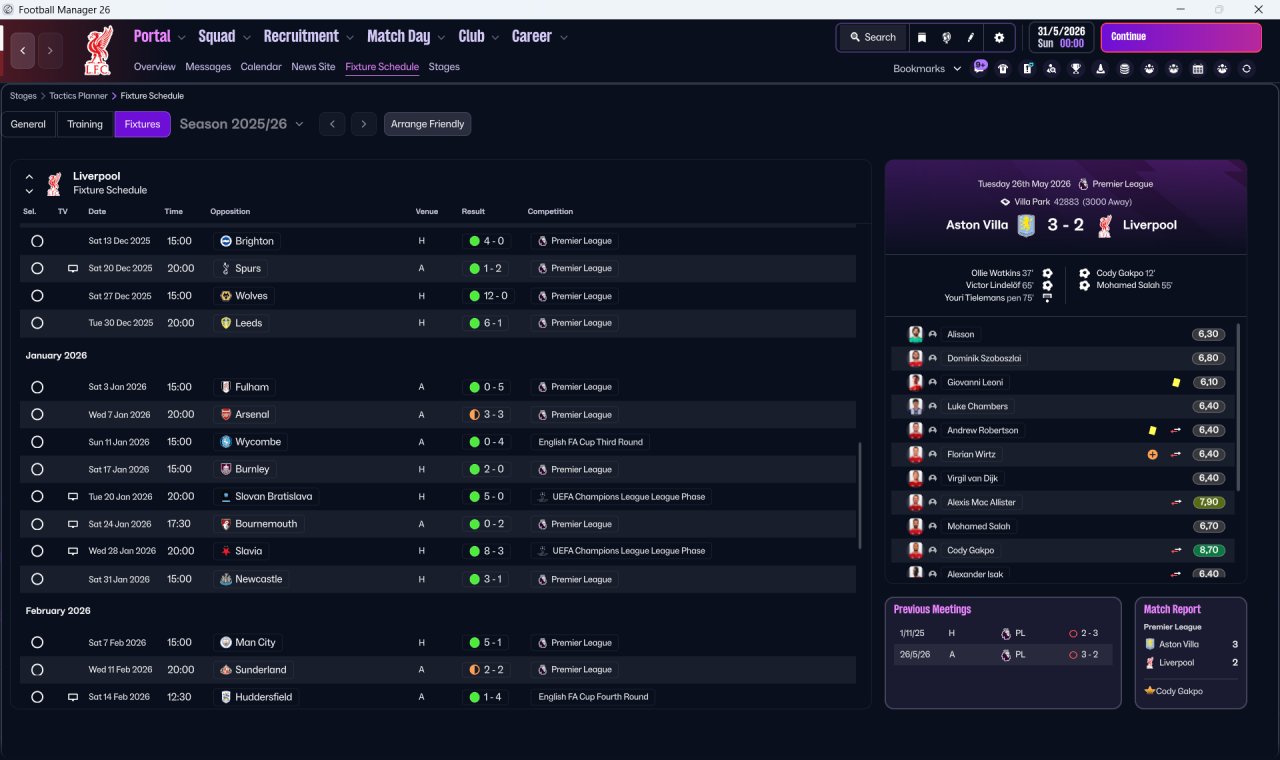Viewport: 1280px width, 760px height.
Task: Click Giovanni Leoni's yellow card icon
Action: 1176,382
